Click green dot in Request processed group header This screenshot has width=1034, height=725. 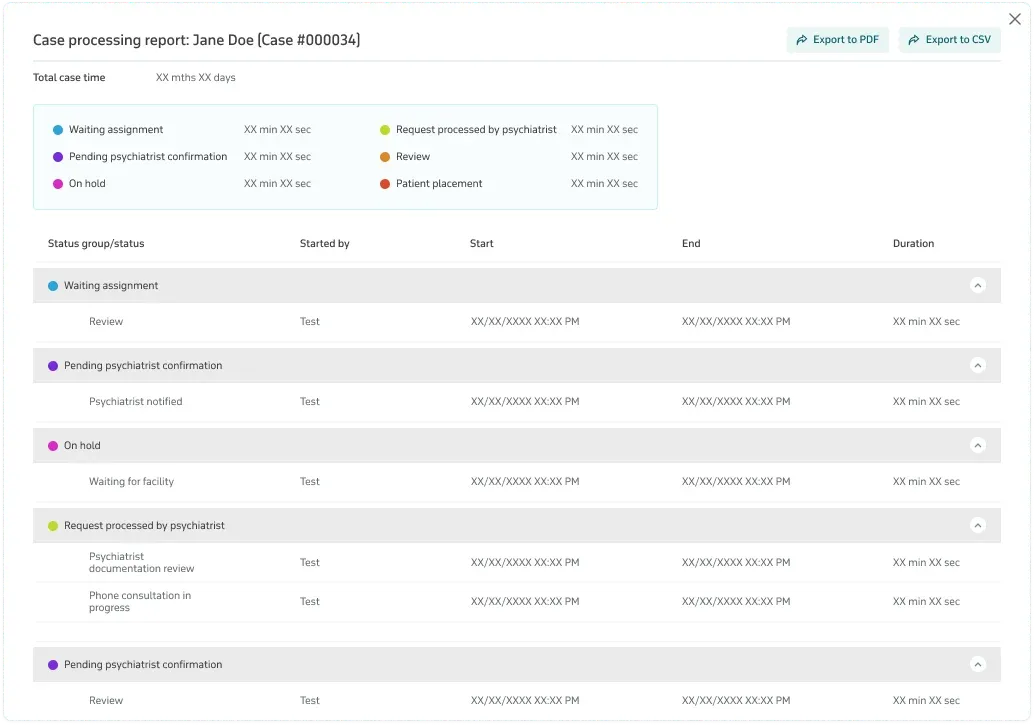click(53, 526)
